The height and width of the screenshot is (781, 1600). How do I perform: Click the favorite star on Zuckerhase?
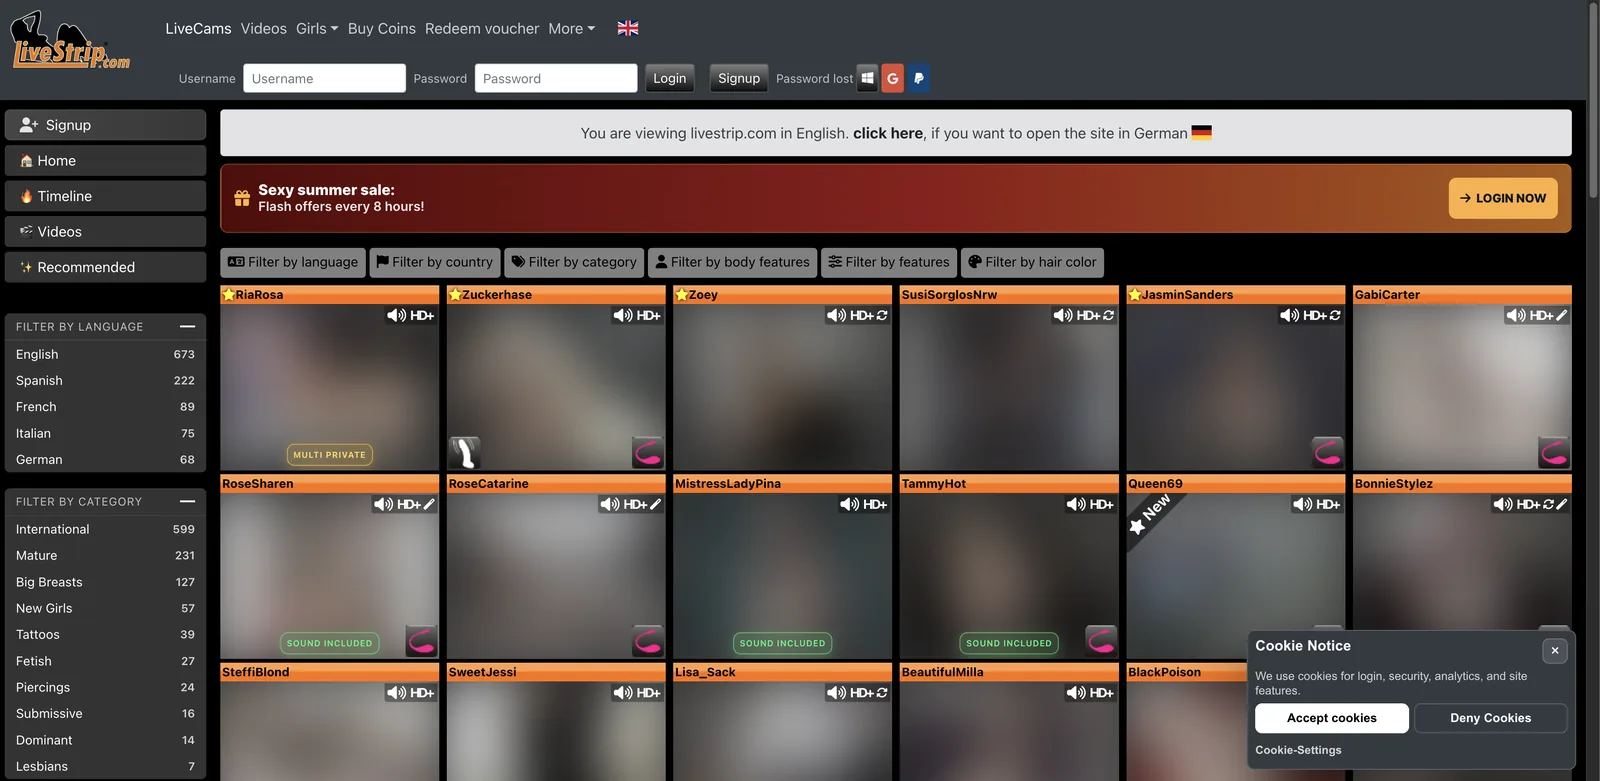455,294
